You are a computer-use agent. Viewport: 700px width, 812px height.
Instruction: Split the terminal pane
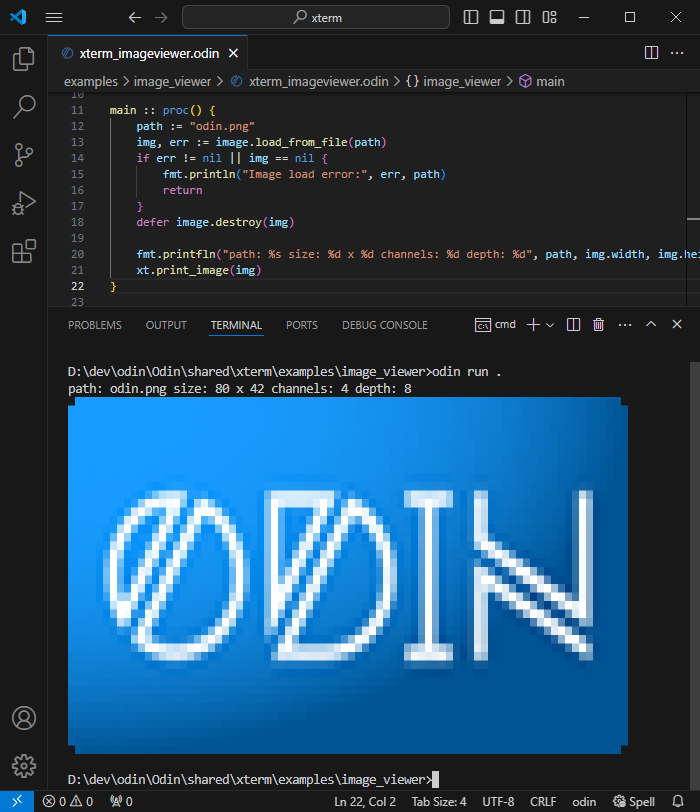coord(573,325)
